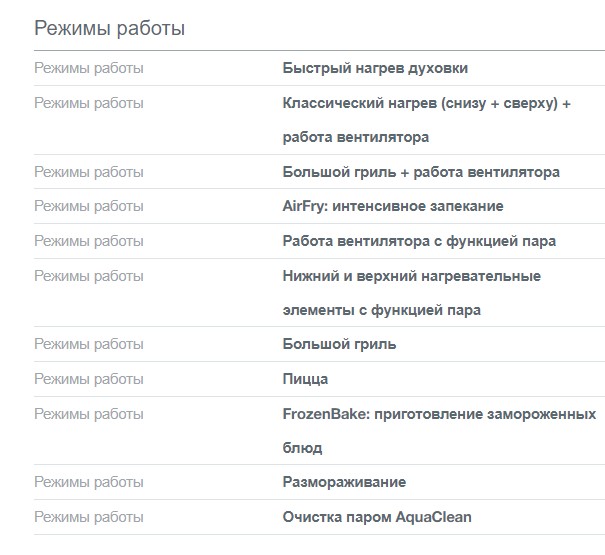605x555 pixels.
Task: Click the row label beside 'Размораживание'
Action: 89,482
